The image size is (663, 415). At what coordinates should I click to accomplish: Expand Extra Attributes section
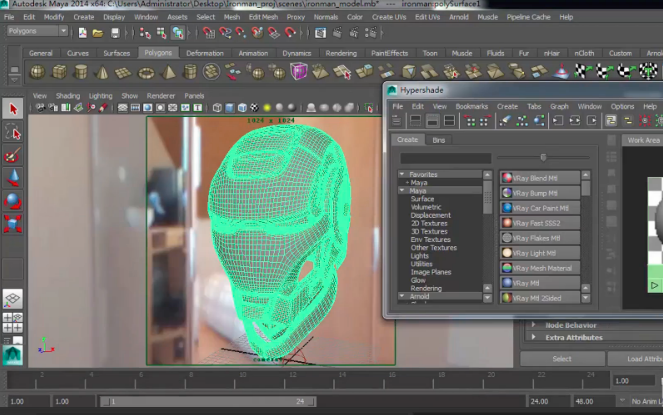coord(534,337)
